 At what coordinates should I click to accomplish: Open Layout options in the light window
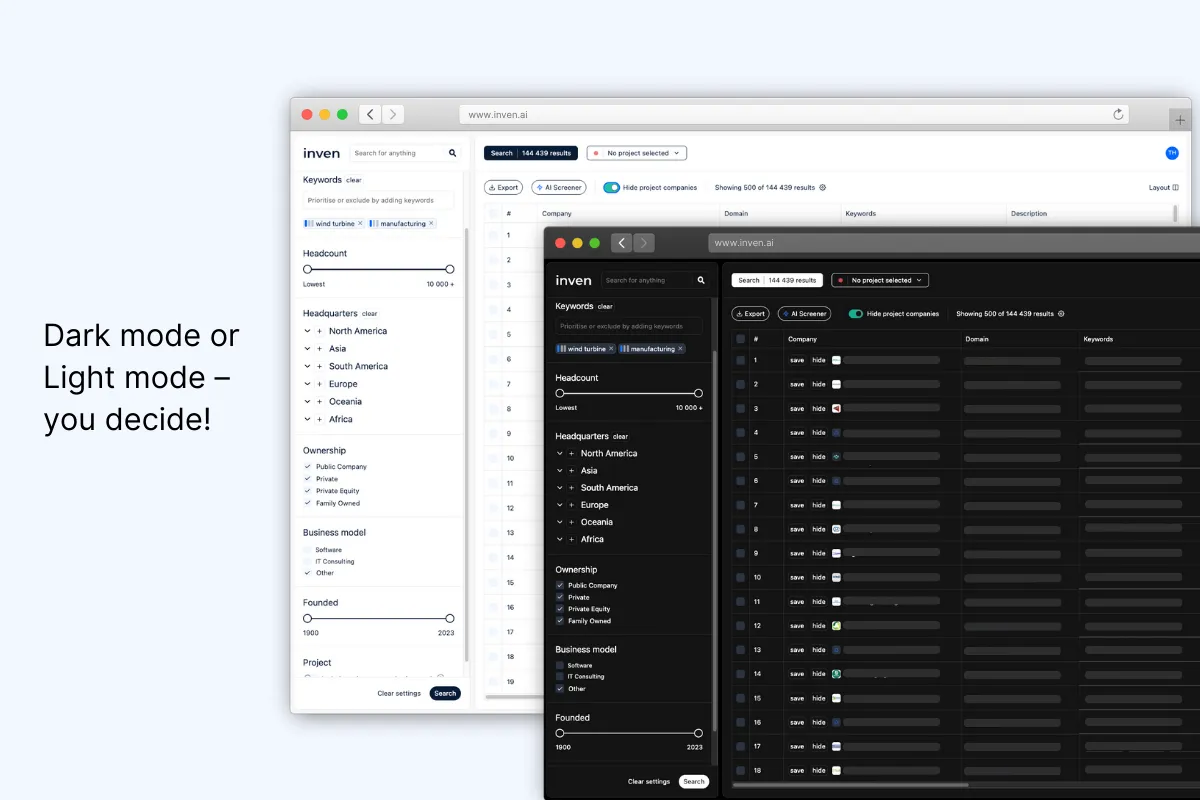tap(1164, 187)
